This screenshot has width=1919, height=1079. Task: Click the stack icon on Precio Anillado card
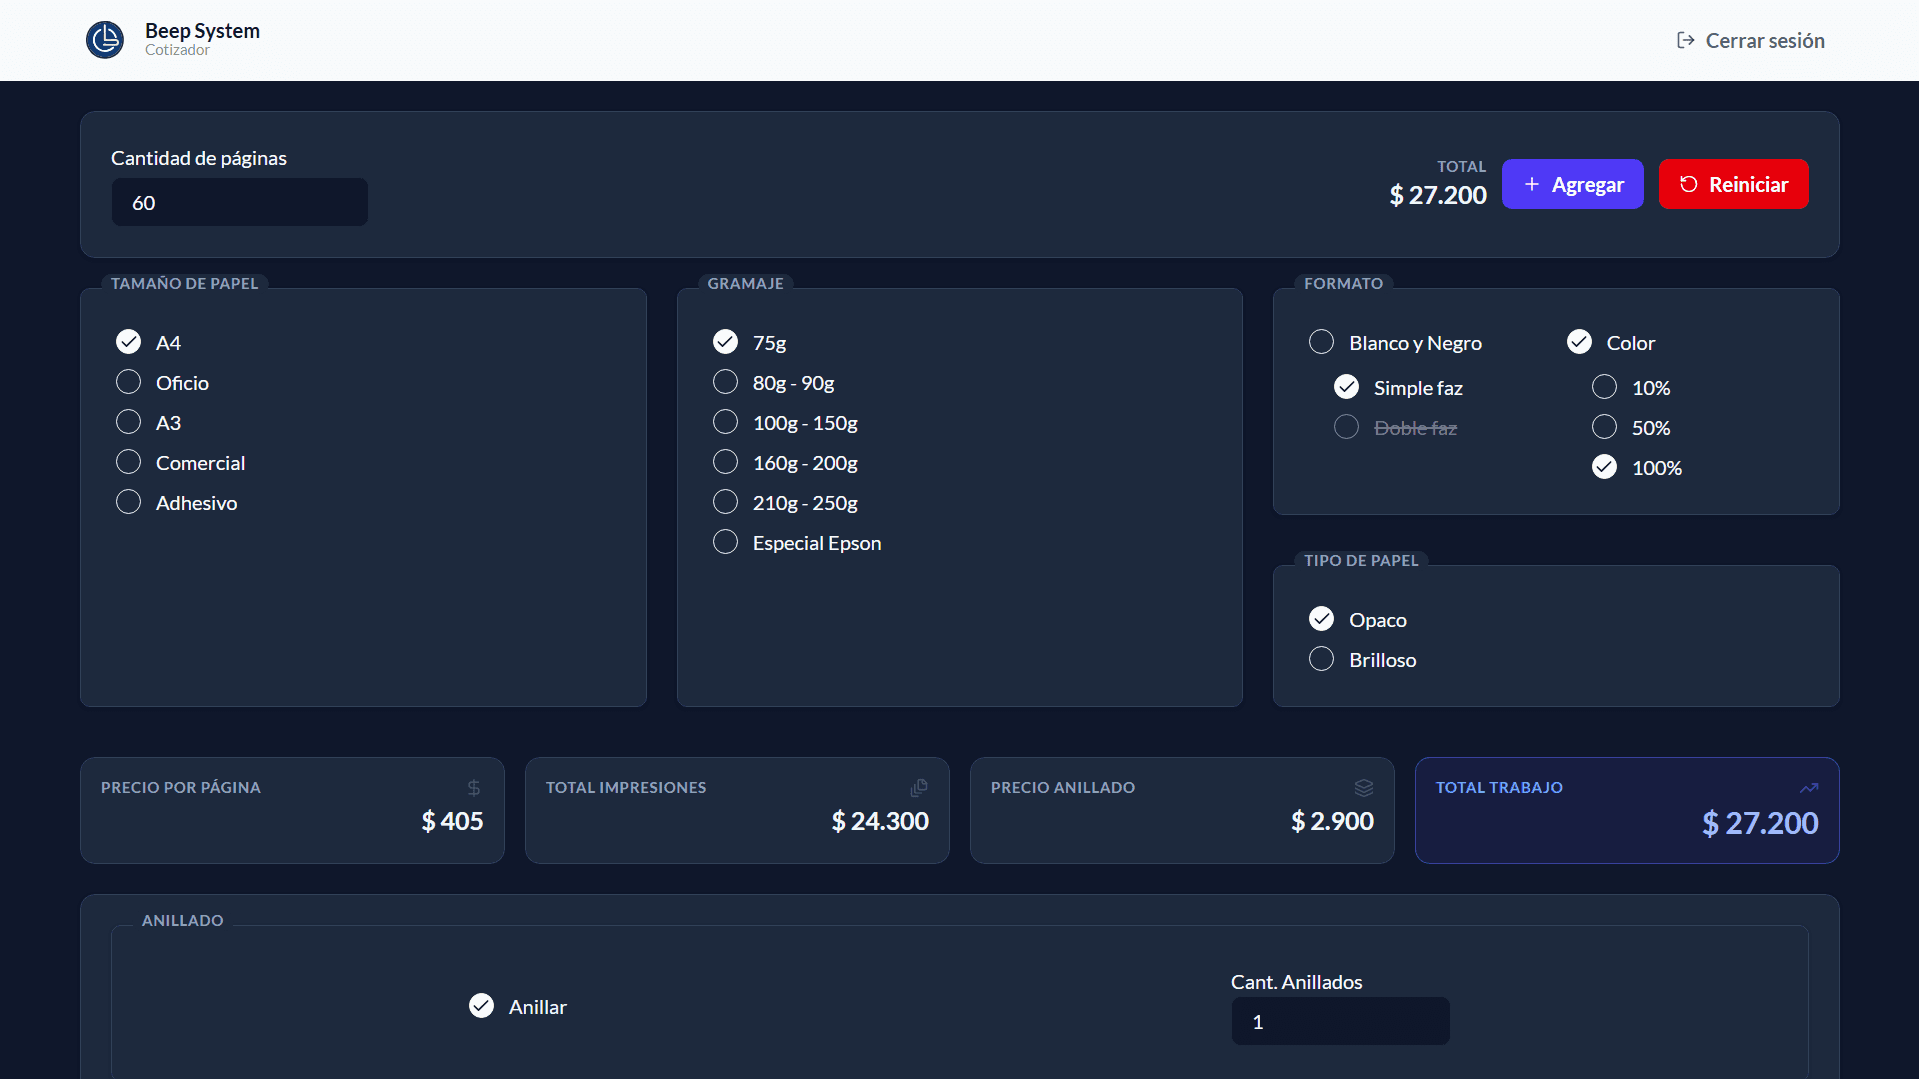[1365, 787]
